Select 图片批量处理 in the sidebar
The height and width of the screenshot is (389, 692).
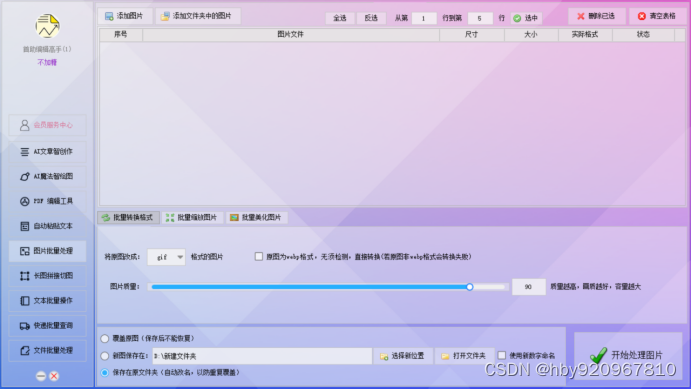coord(47,251)
